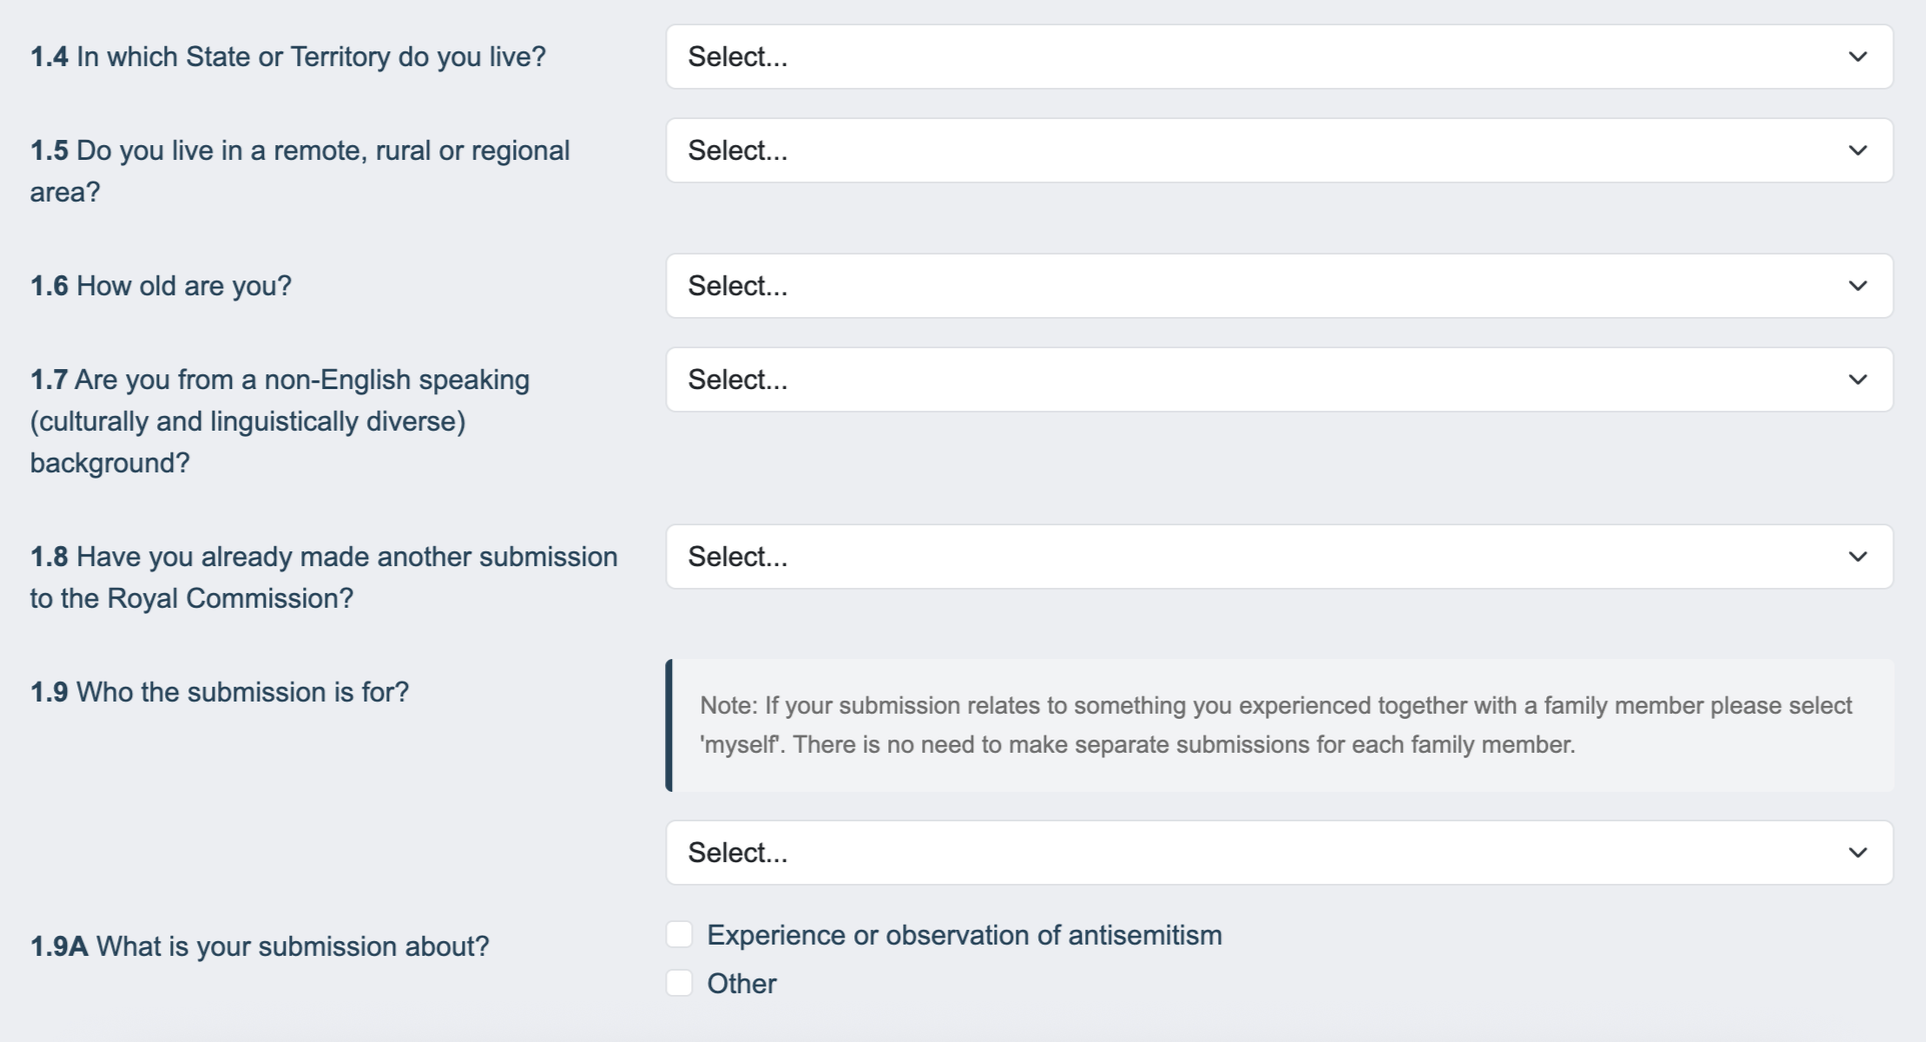1926x1042 pixels.
Task: Click the note about family member submissions
Action: [x=1276, y=725]
